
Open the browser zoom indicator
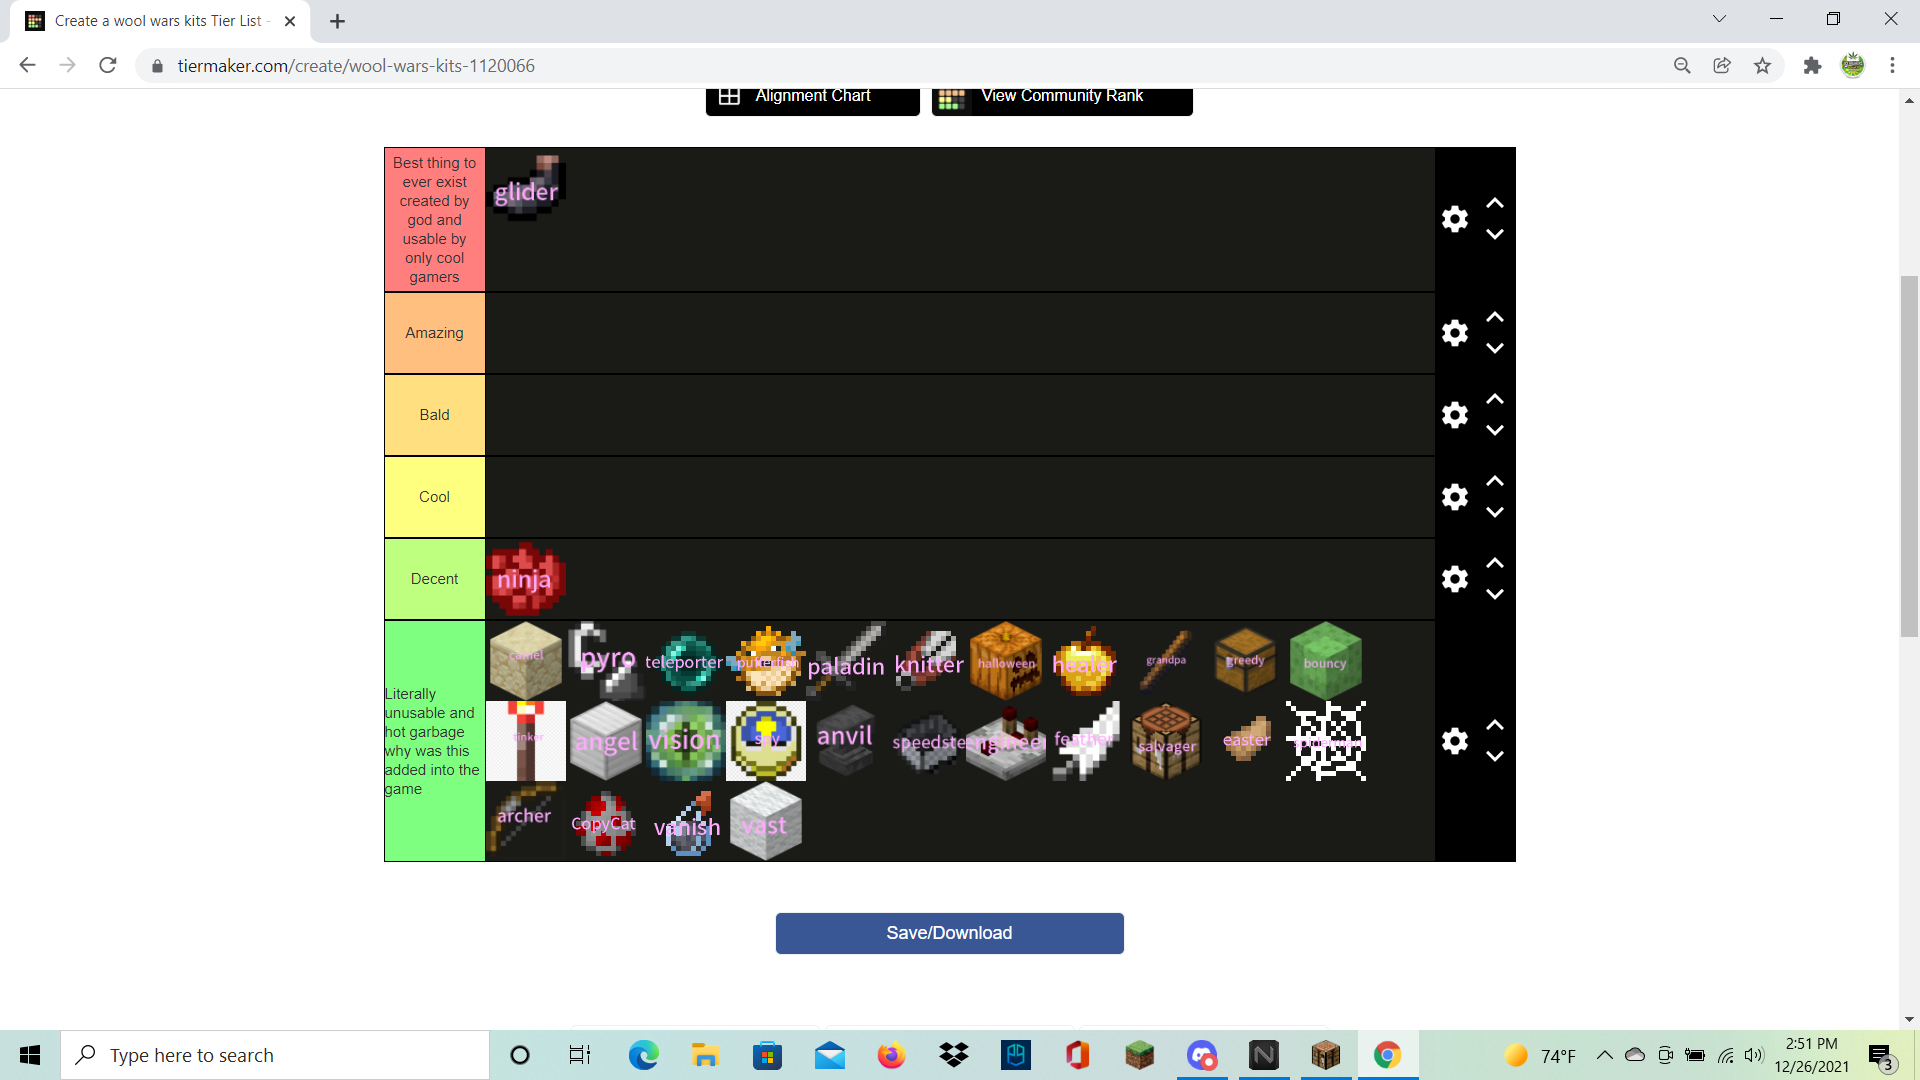pos(1682,66)
